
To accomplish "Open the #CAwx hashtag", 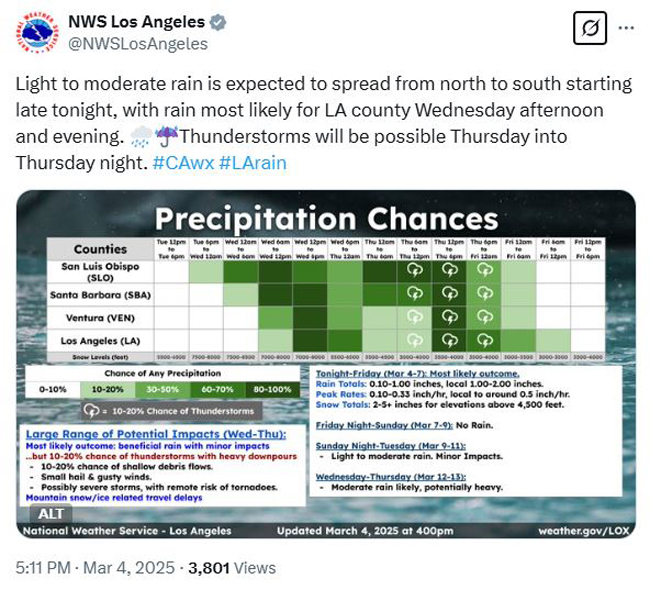I will [x=183, y=163].
